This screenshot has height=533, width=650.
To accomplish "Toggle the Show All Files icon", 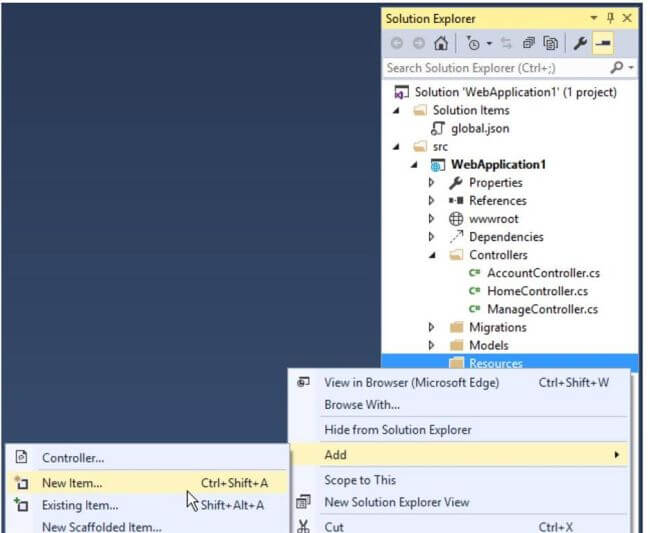I will click(551, 43).
